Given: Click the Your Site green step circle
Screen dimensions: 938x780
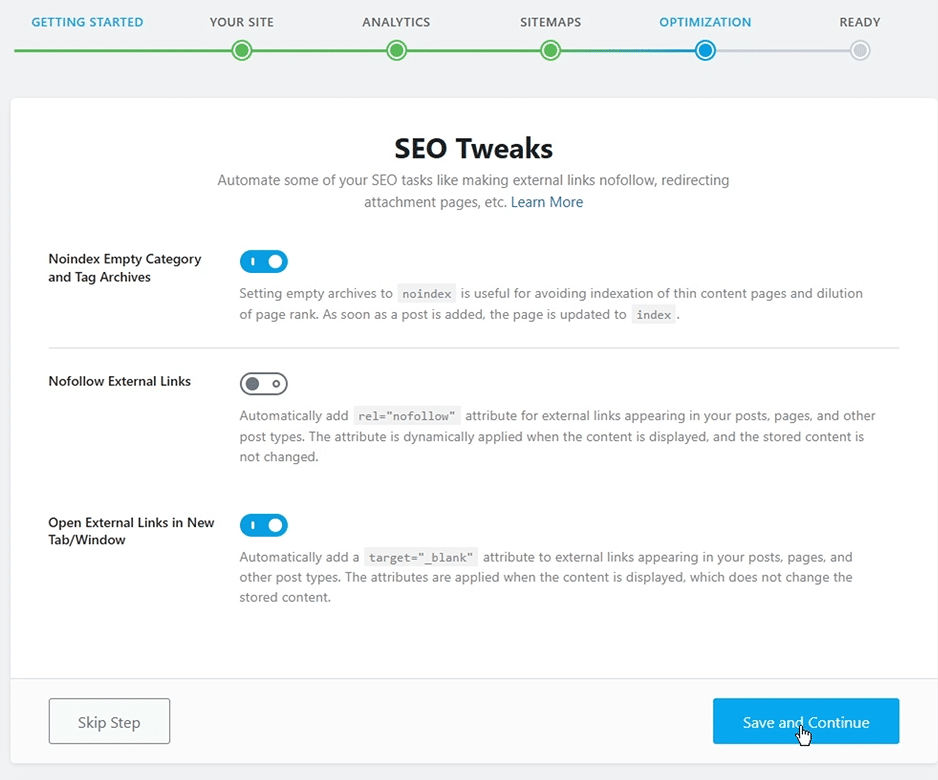Looking at the screenshot, I should click(x=242, y=51).
